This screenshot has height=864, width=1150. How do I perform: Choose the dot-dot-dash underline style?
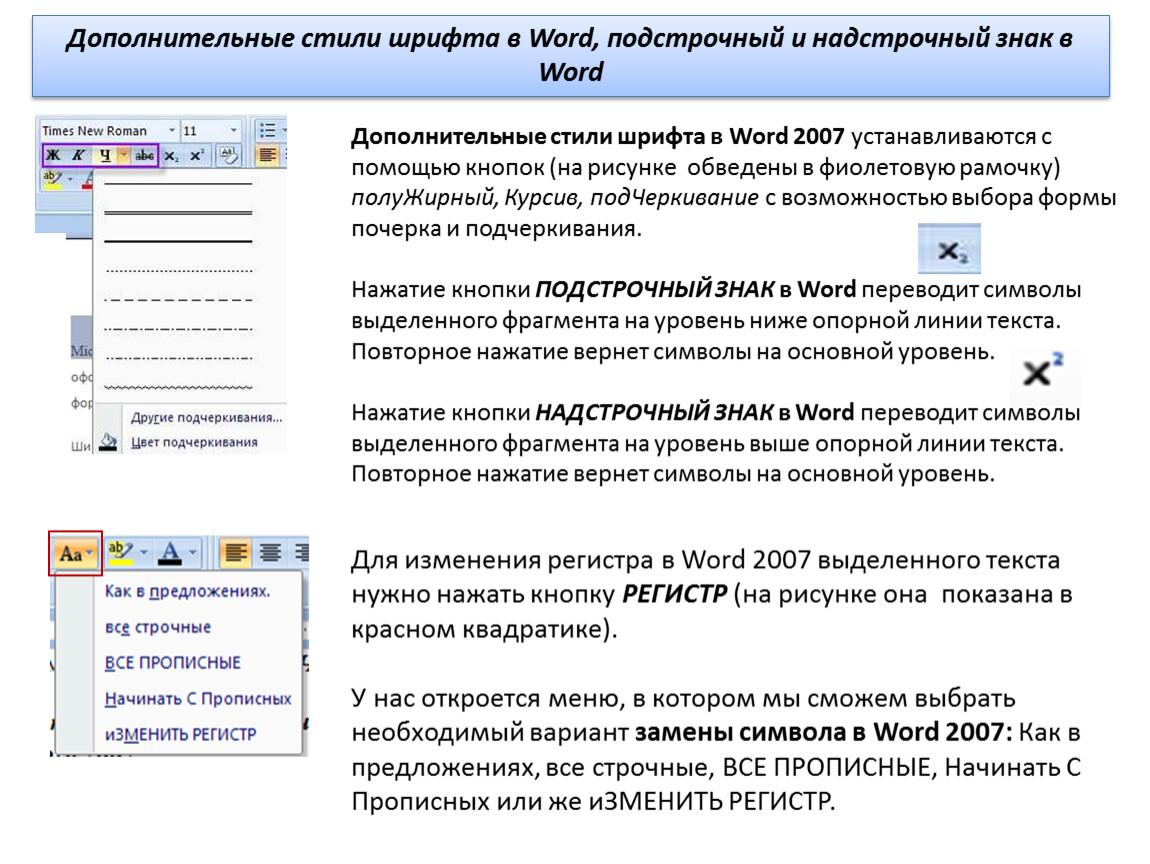pyautogui.click(x=178, y=358)
